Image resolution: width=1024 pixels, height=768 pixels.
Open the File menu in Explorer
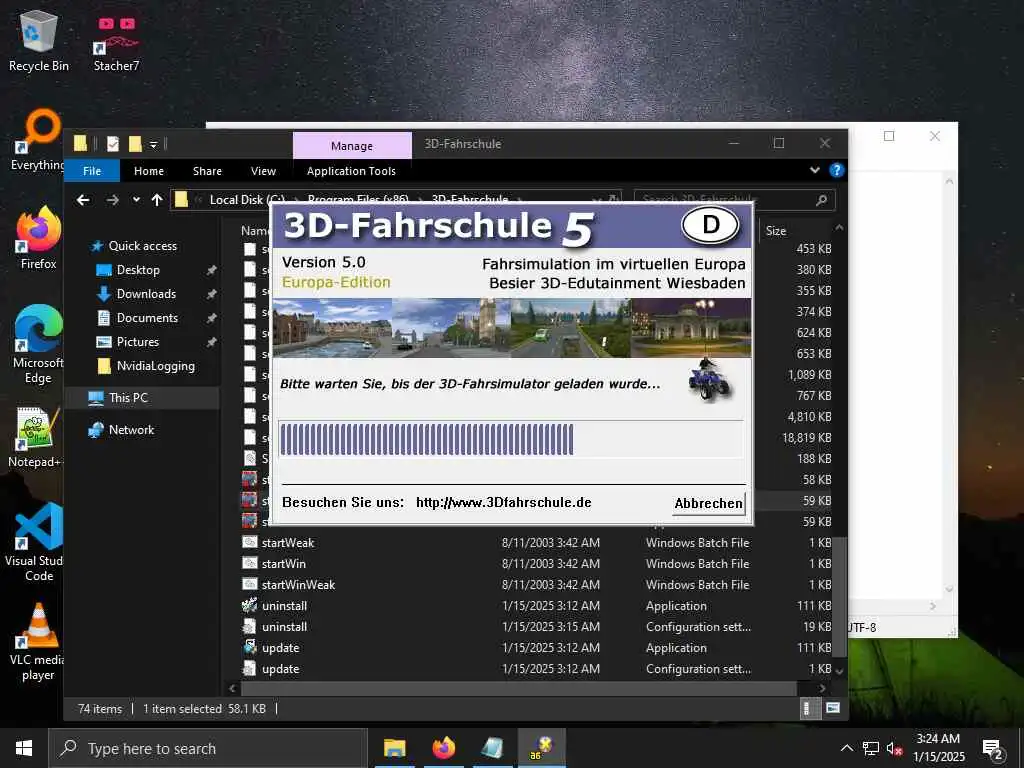click(92, 171)
